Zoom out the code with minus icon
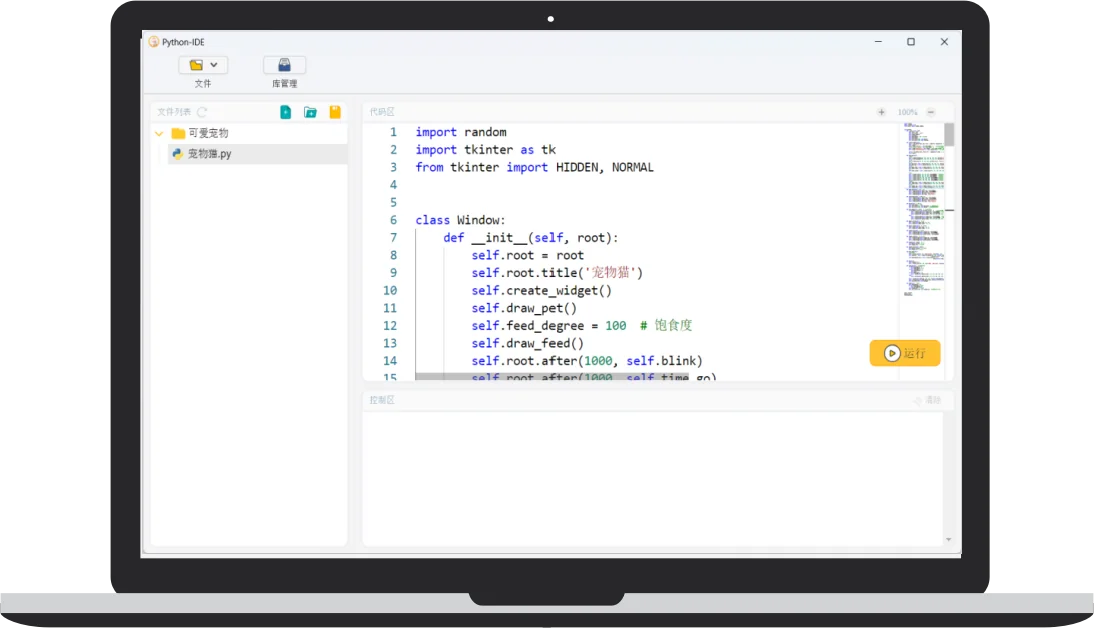 click(931, 112)
